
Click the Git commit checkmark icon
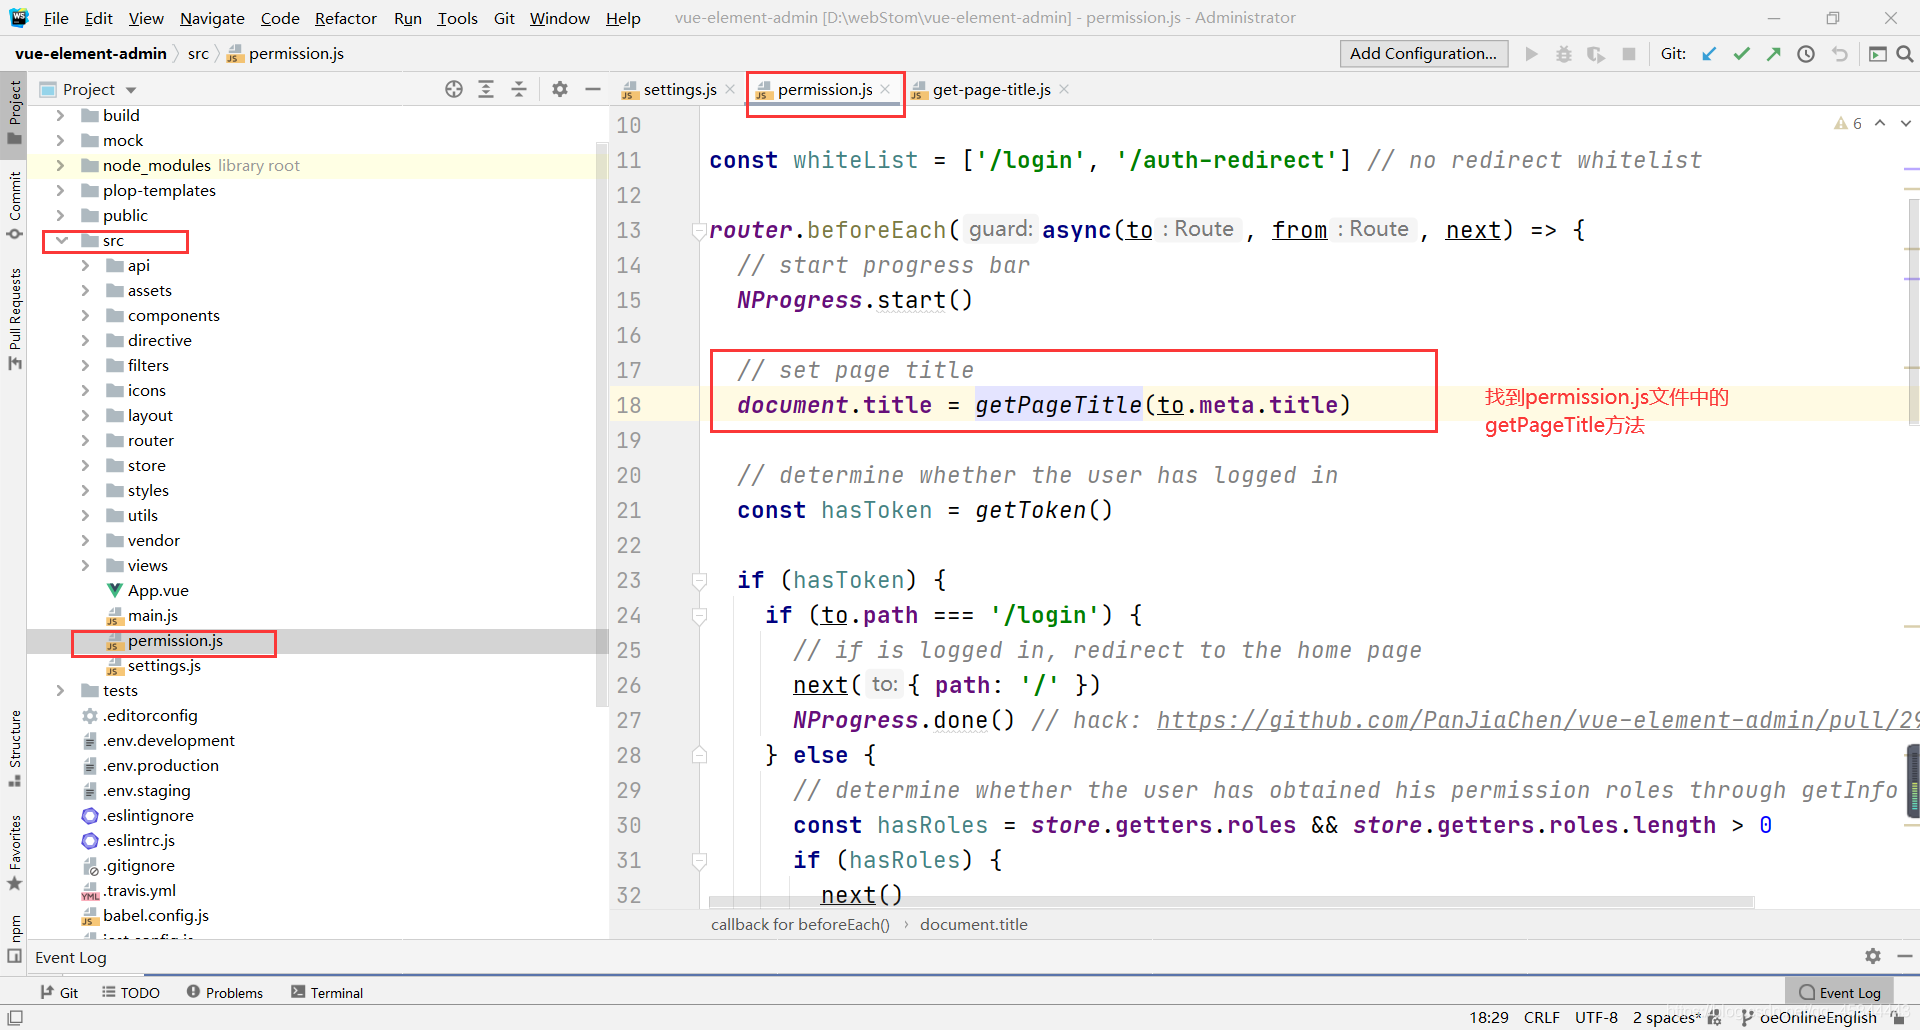click(1741, 54)
